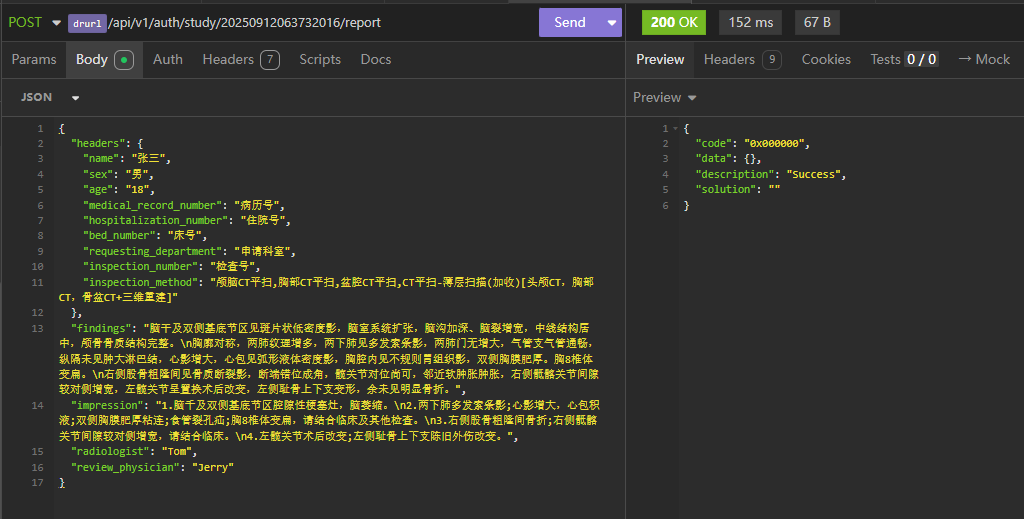Expand the JSON body type dropdown
The height and width of the screenshot is (519, 1024).
[50, 97]
